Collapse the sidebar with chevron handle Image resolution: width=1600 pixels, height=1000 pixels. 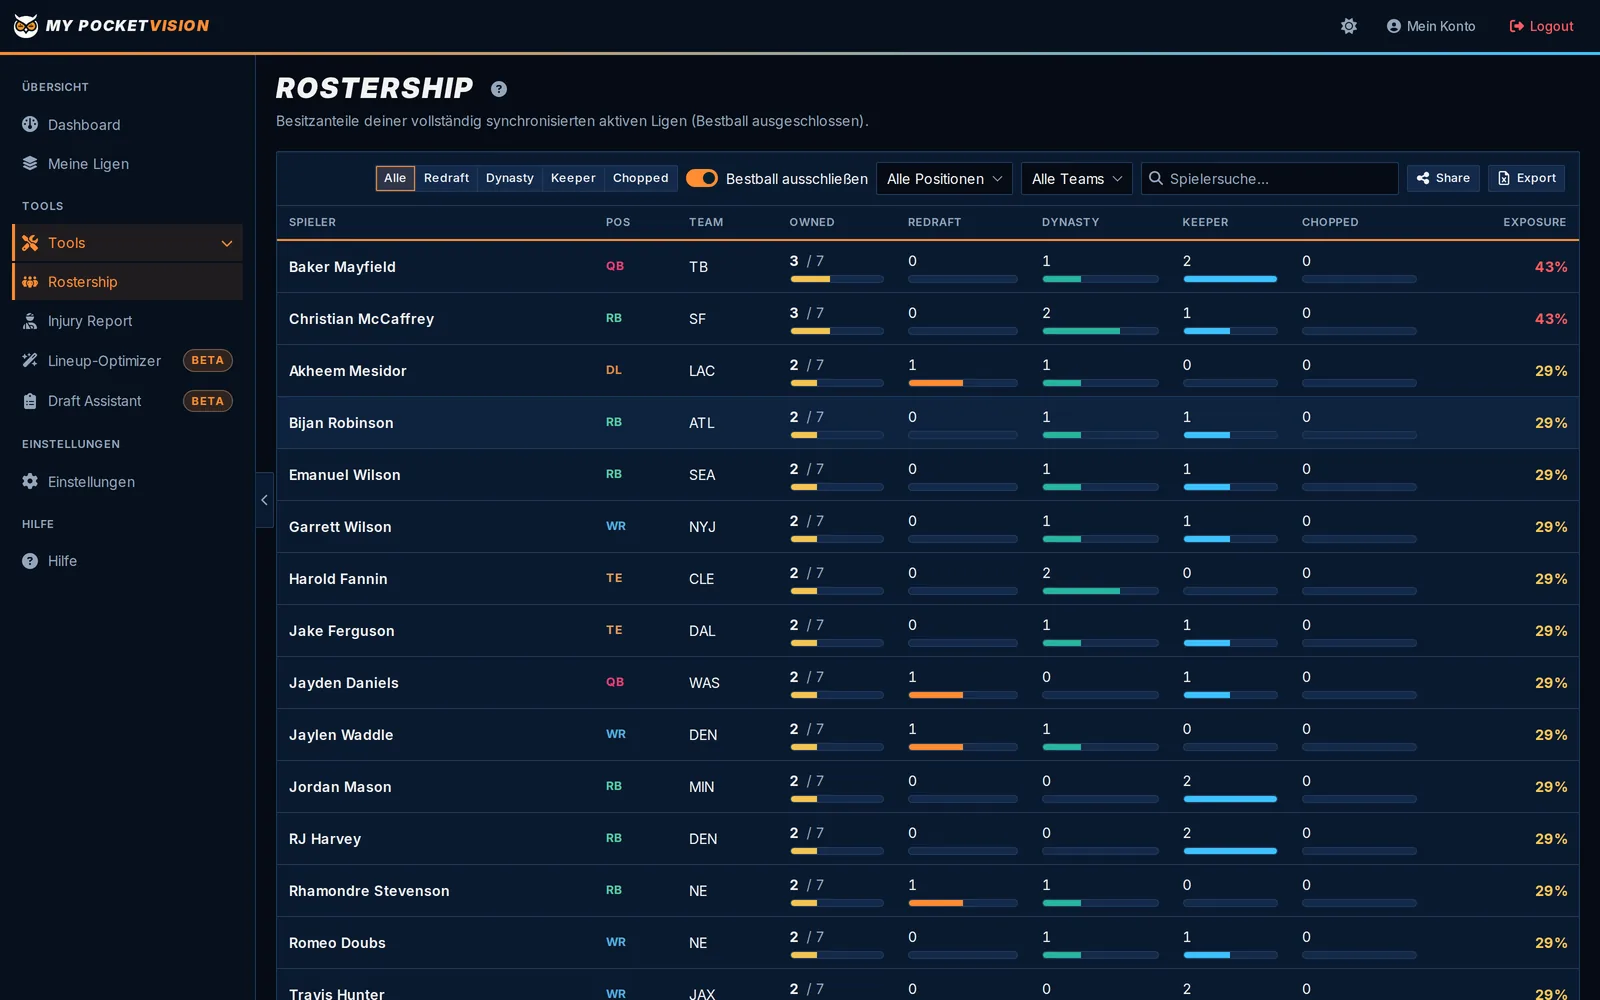tap(264, 500)
